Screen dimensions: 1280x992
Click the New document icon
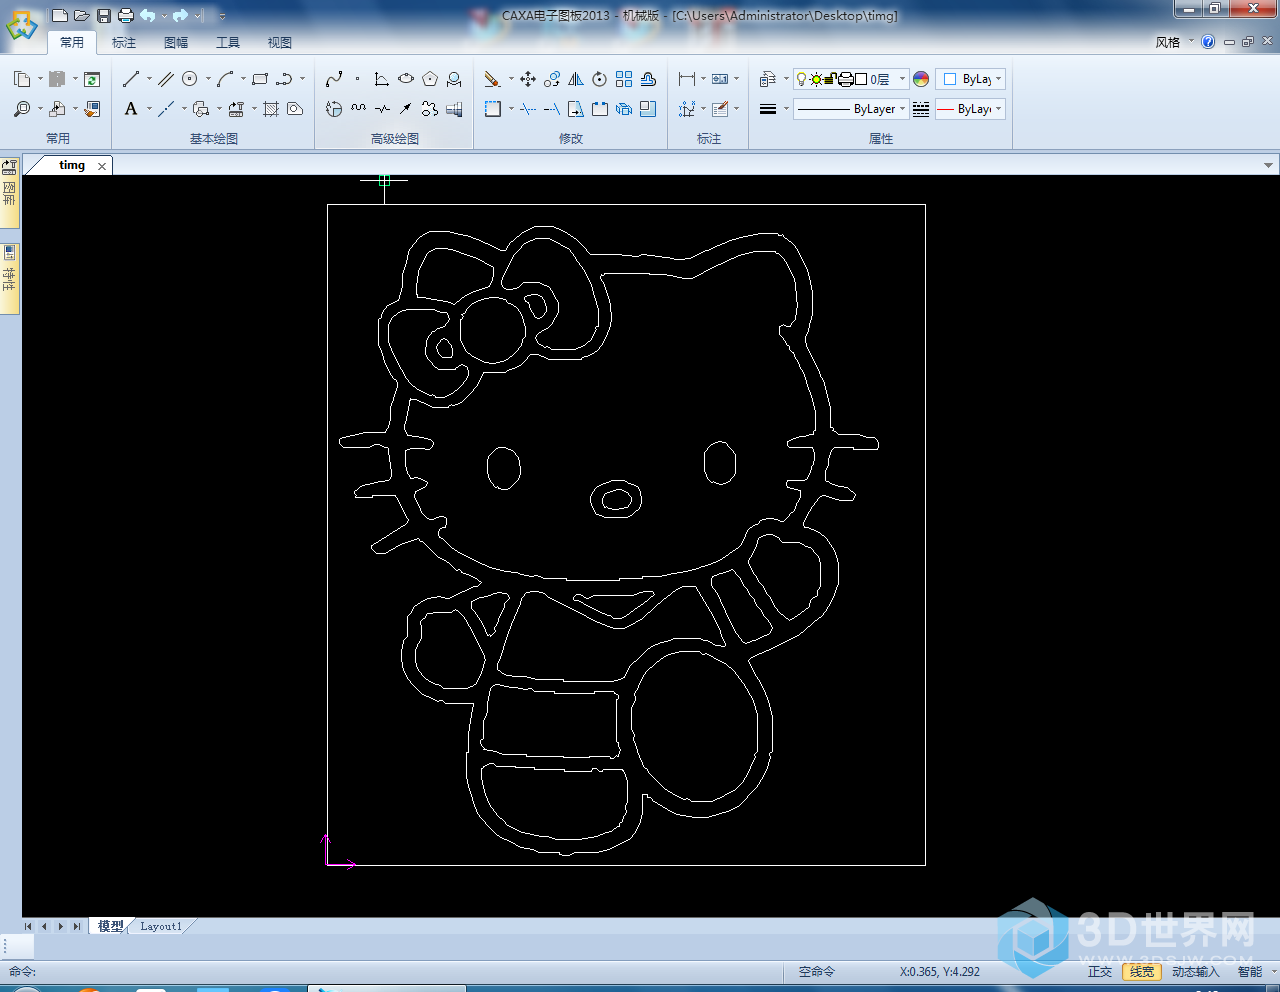point(60,15)
